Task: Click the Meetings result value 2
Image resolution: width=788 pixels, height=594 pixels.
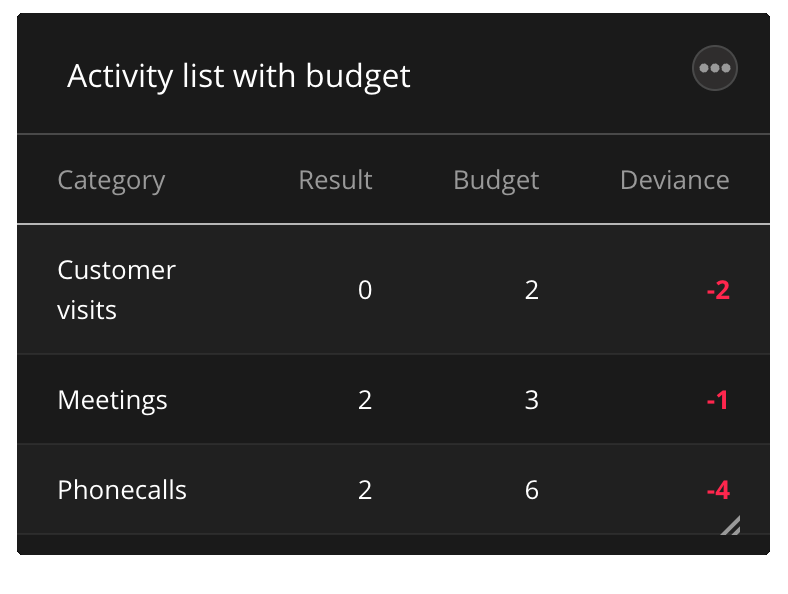Action: (x=365, y=400)
